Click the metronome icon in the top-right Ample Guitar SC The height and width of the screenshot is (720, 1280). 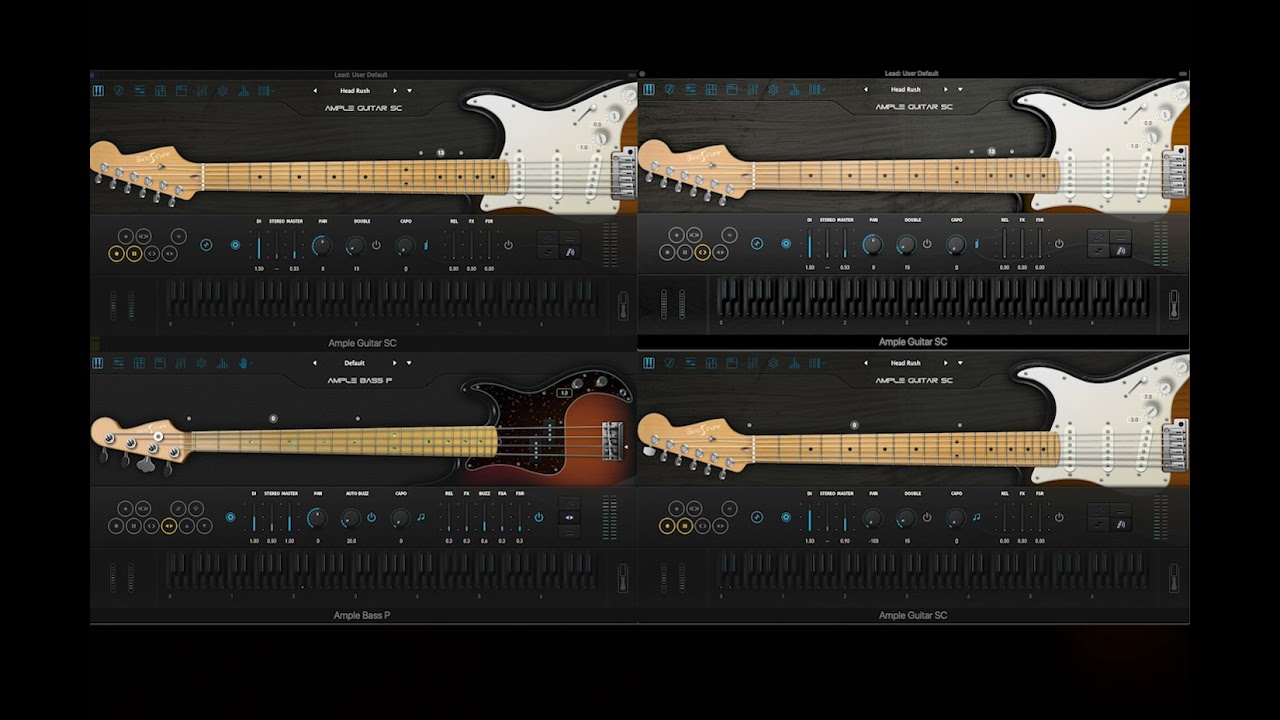click(1121, 251)
